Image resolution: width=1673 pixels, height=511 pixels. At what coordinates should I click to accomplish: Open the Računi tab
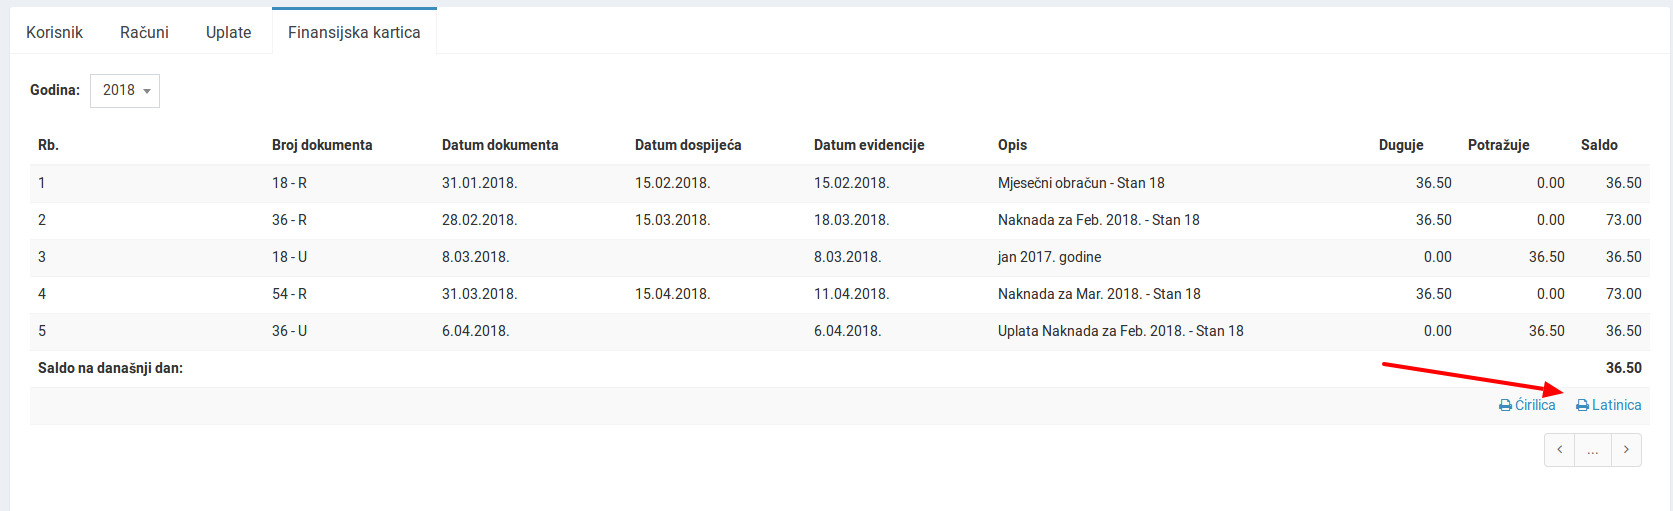pos(144,32)
